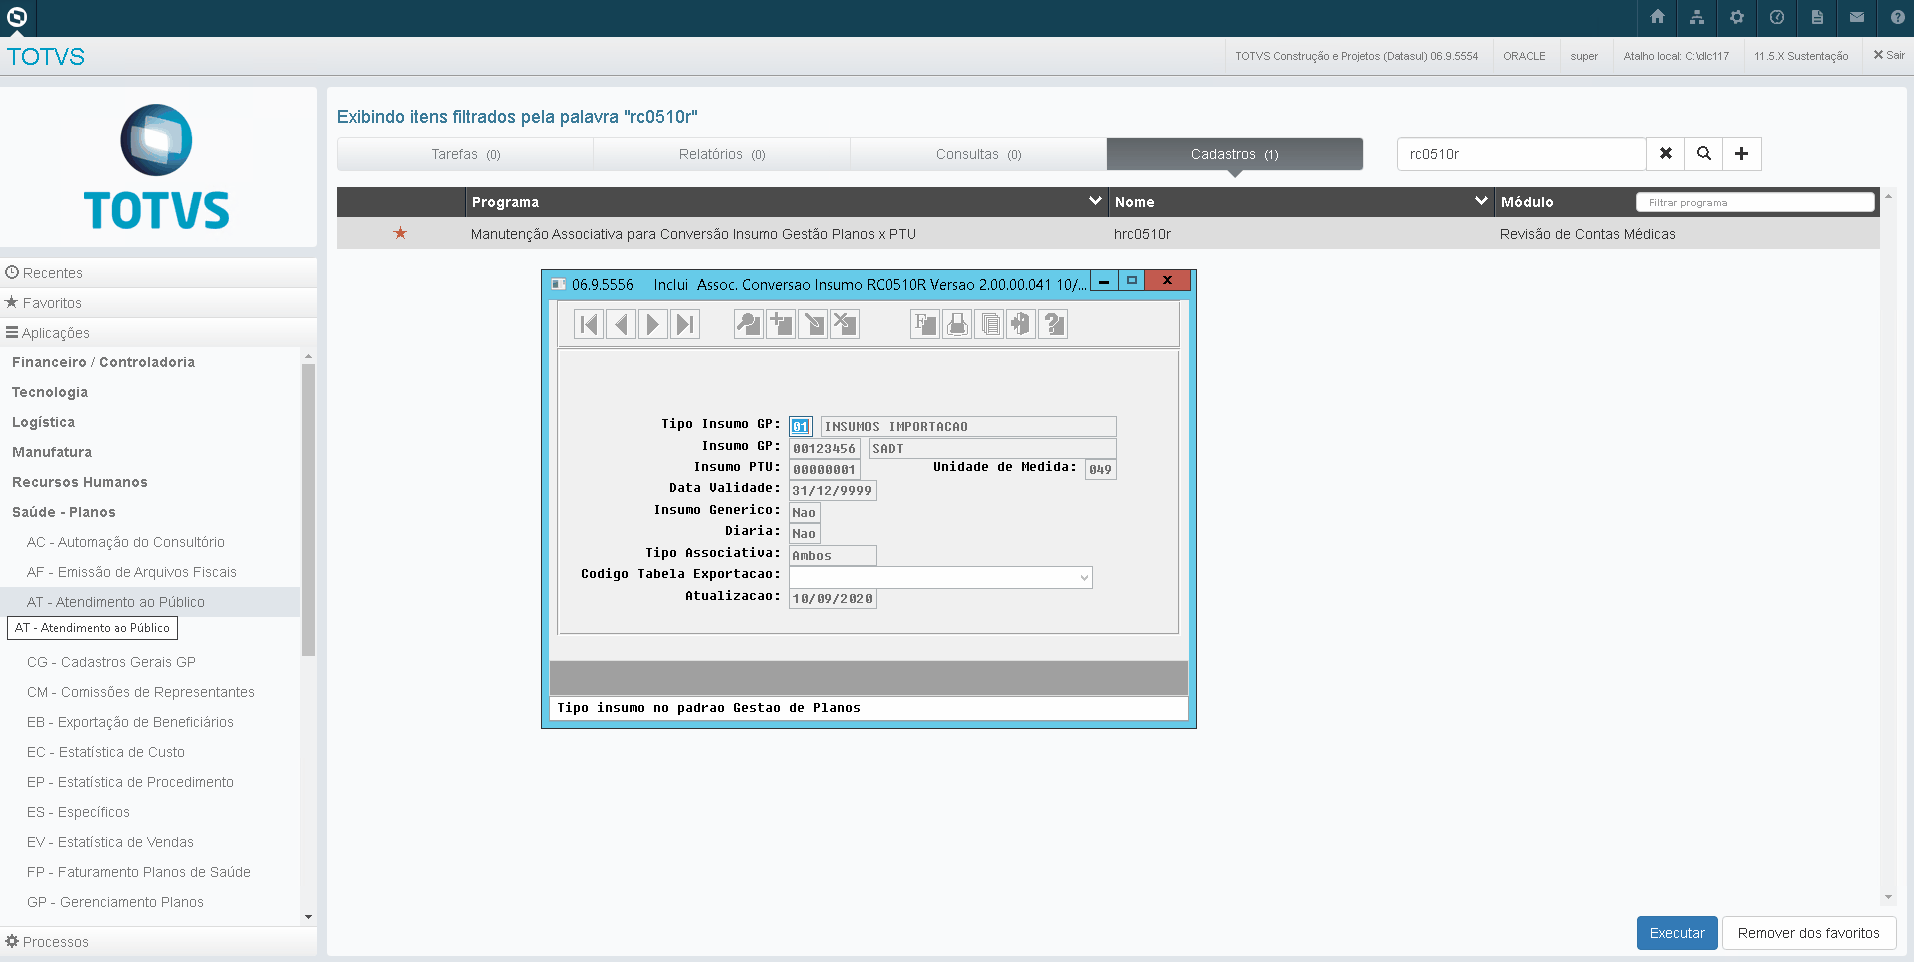
Task: Click the TOTVS circular logo at top-left corner
Action: [17, 17]
